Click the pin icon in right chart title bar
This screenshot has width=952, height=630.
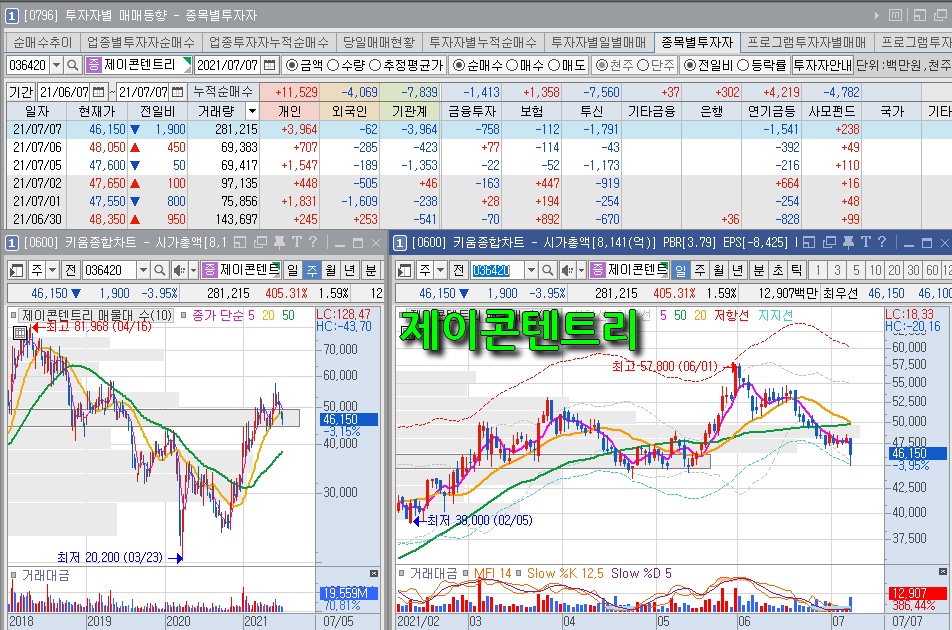tap(849, 243)
